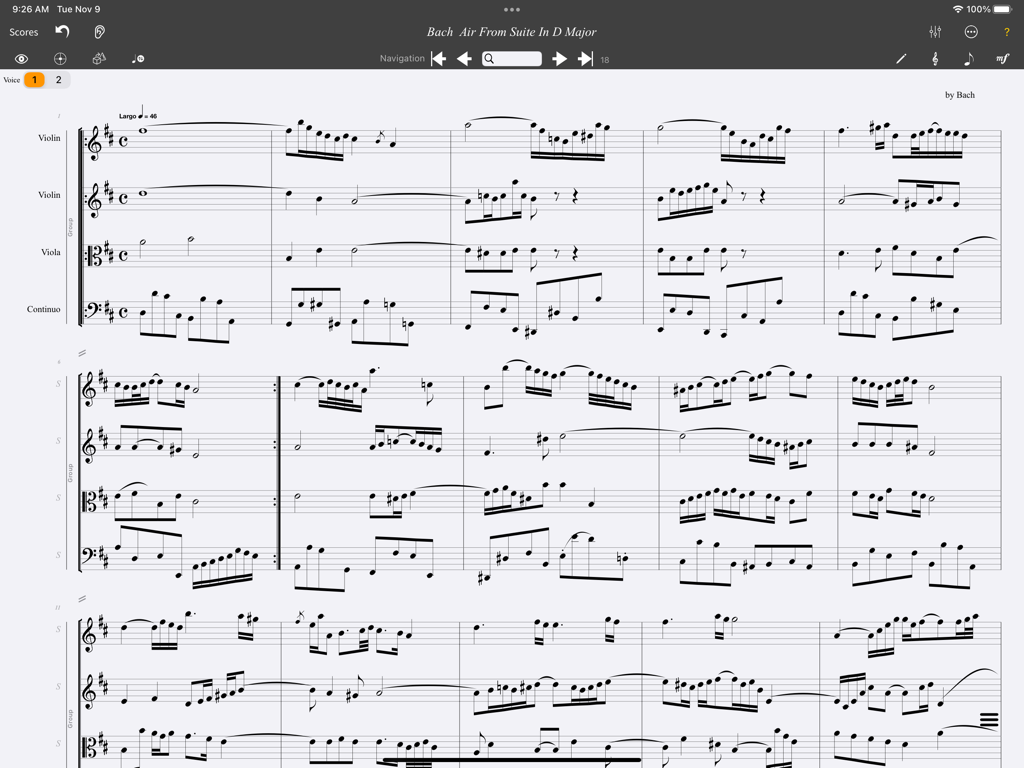Select the clef entry tool
1024x768 pixels.
tap(935, 58)
